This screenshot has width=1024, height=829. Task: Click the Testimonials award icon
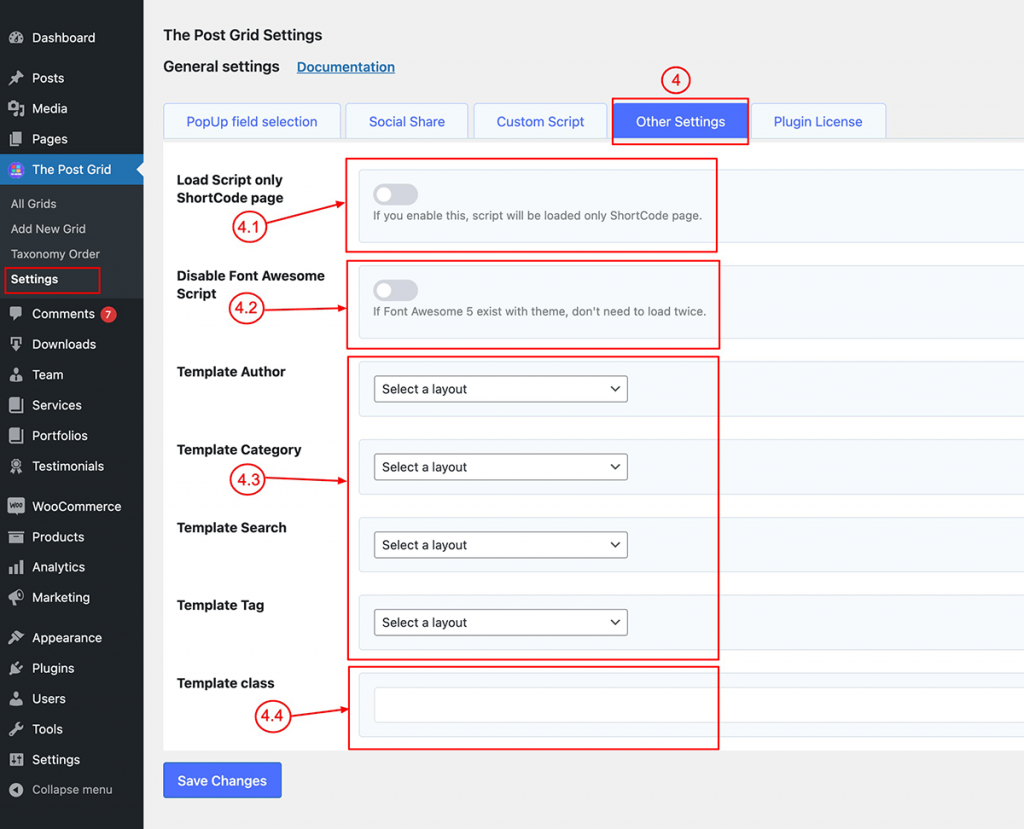tap(16, 466)
